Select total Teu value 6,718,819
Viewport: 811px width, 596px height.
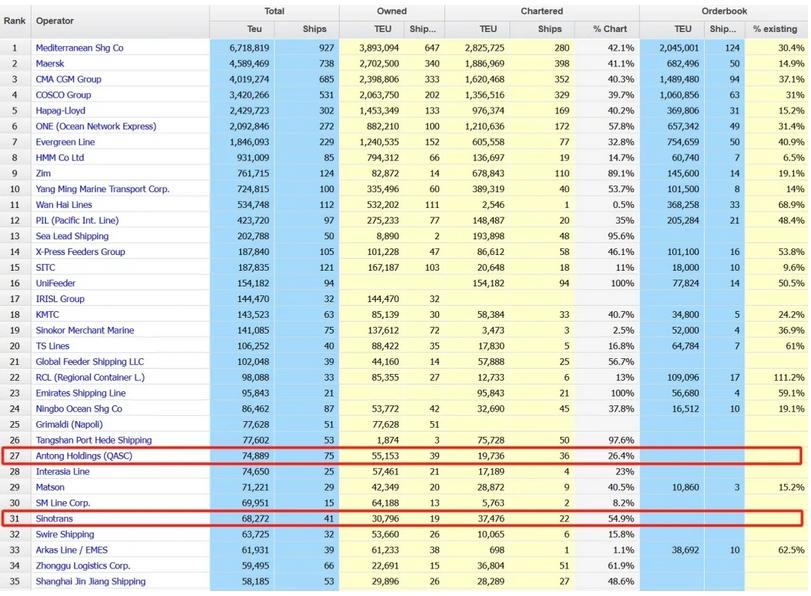[249, 48]
